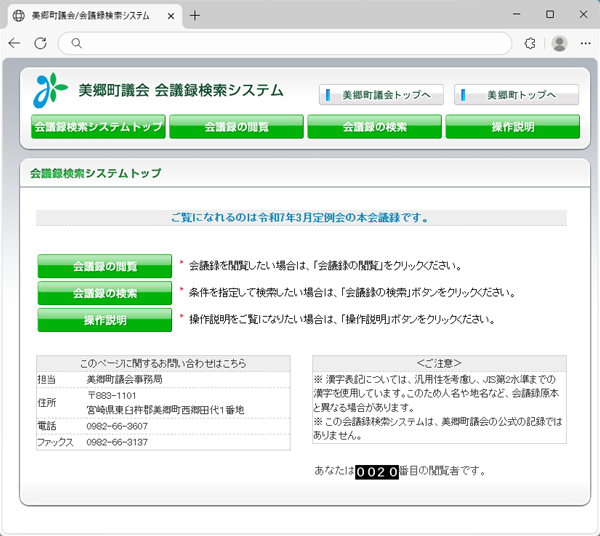
Task: Click the 会議録の検索 button in main content
Action: click(x=105, y=293)
